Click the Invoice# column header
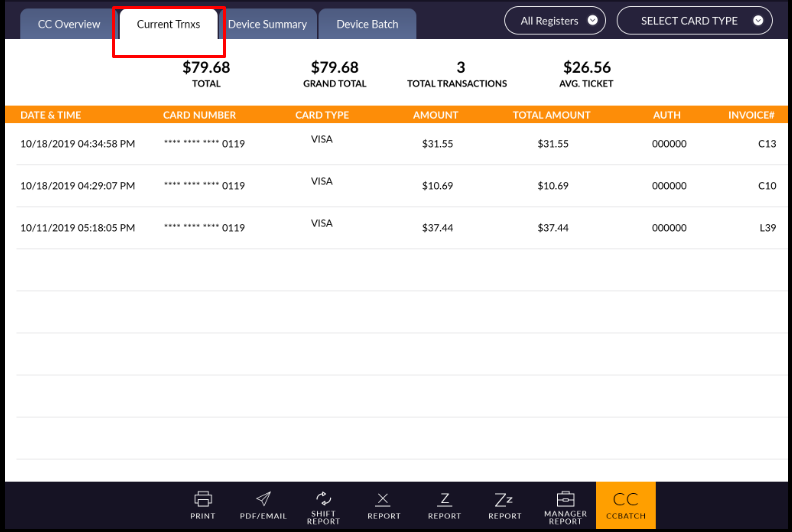The width and height of the screenshot is (792, 532). point(752,115)
